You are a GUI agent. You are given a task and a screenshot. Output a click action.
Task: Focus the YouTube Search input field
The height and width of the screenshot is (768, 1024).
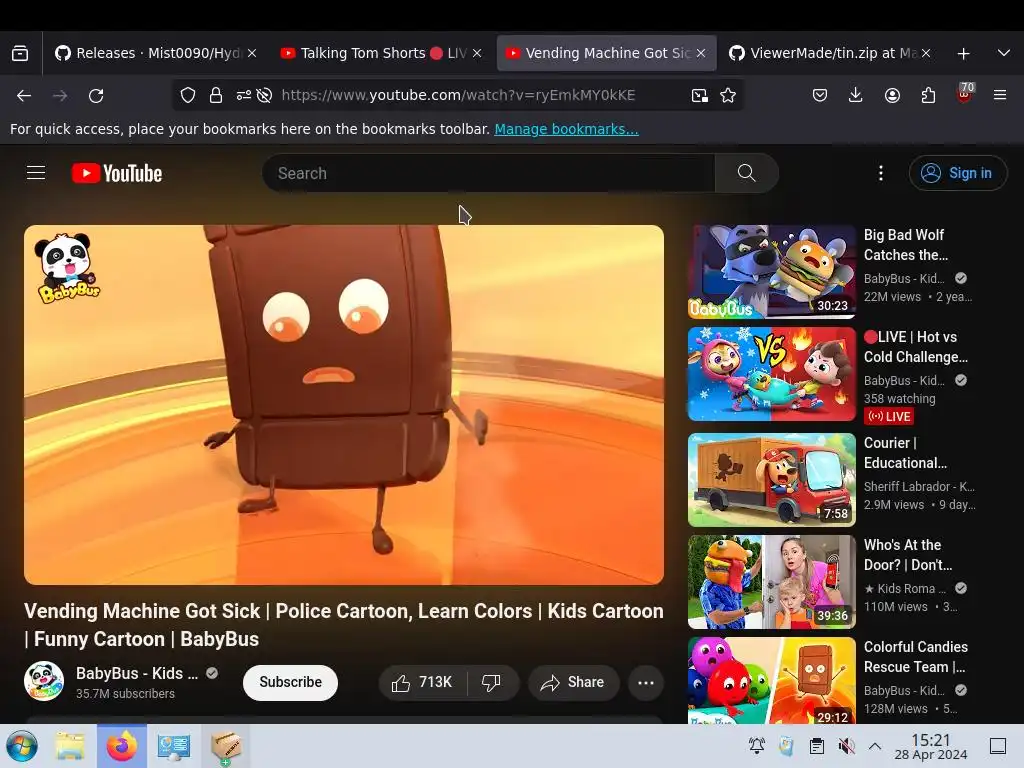(488, 173)
